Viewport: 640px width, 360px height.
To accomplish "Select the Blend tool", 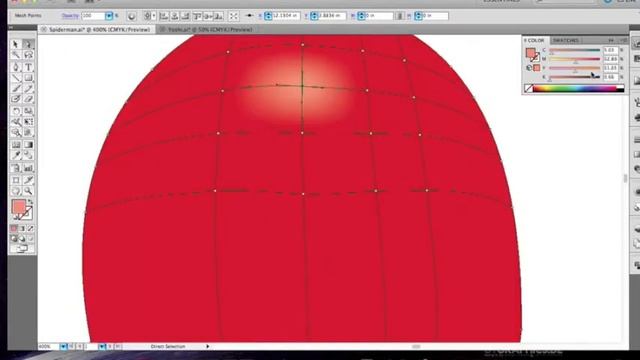I will (28, 155).
